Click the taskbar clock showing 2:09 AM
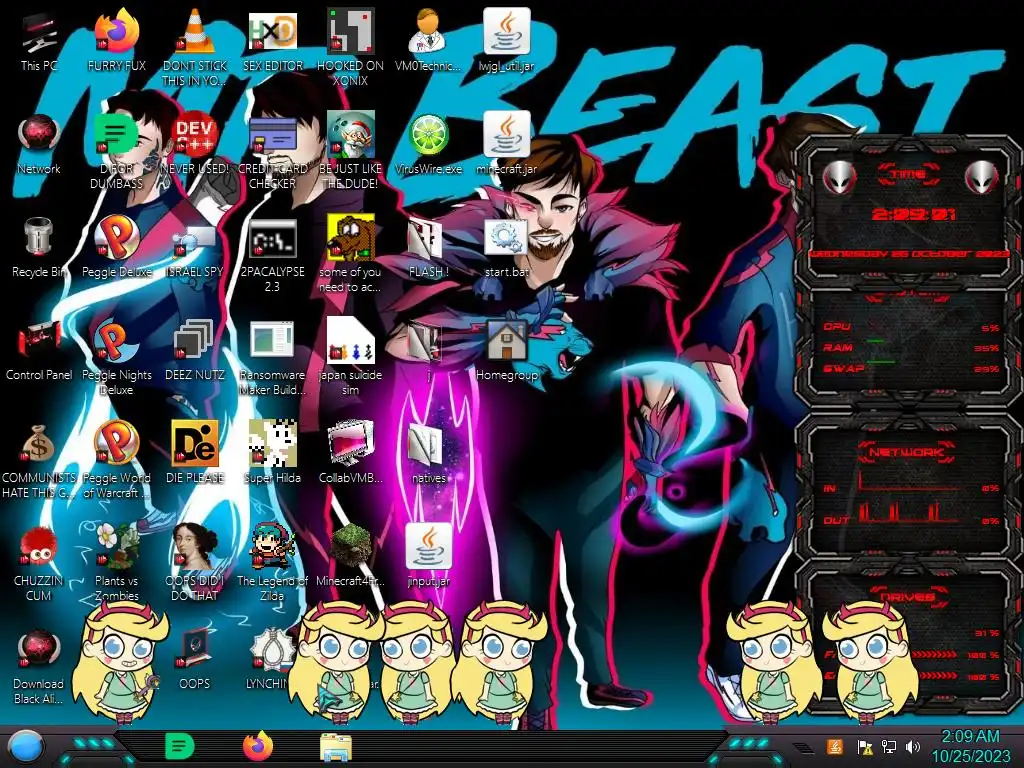Screen dimensions: 1024x768 coord(970,746)
